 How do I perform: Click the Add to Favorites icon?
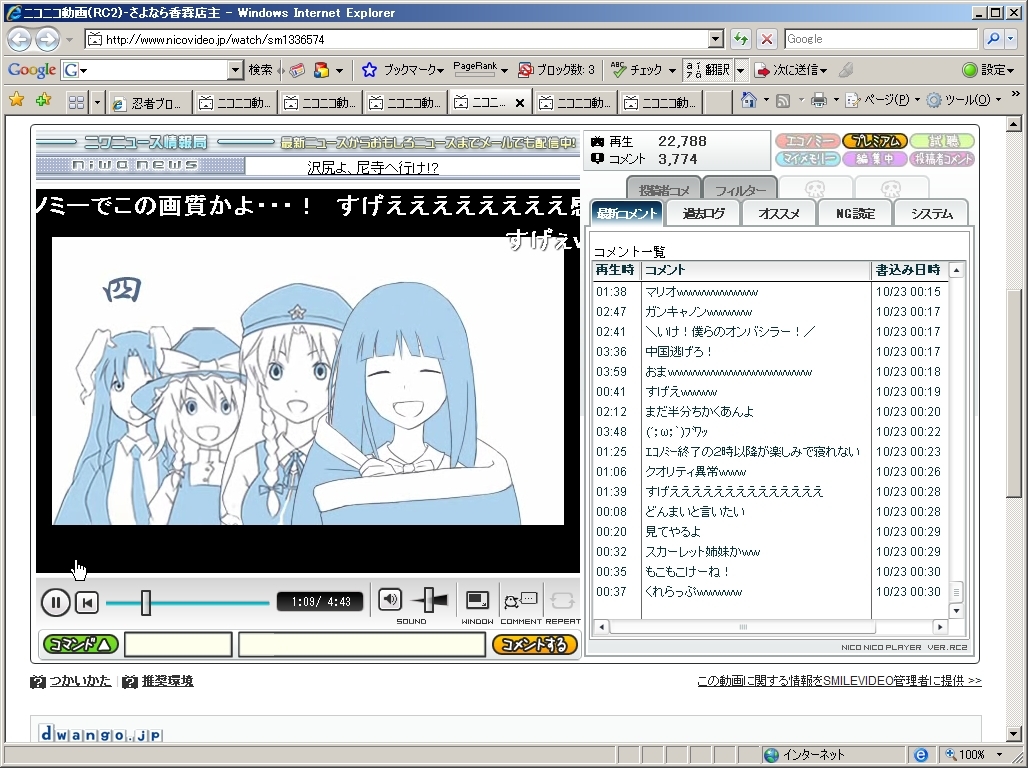pos(43,100)
